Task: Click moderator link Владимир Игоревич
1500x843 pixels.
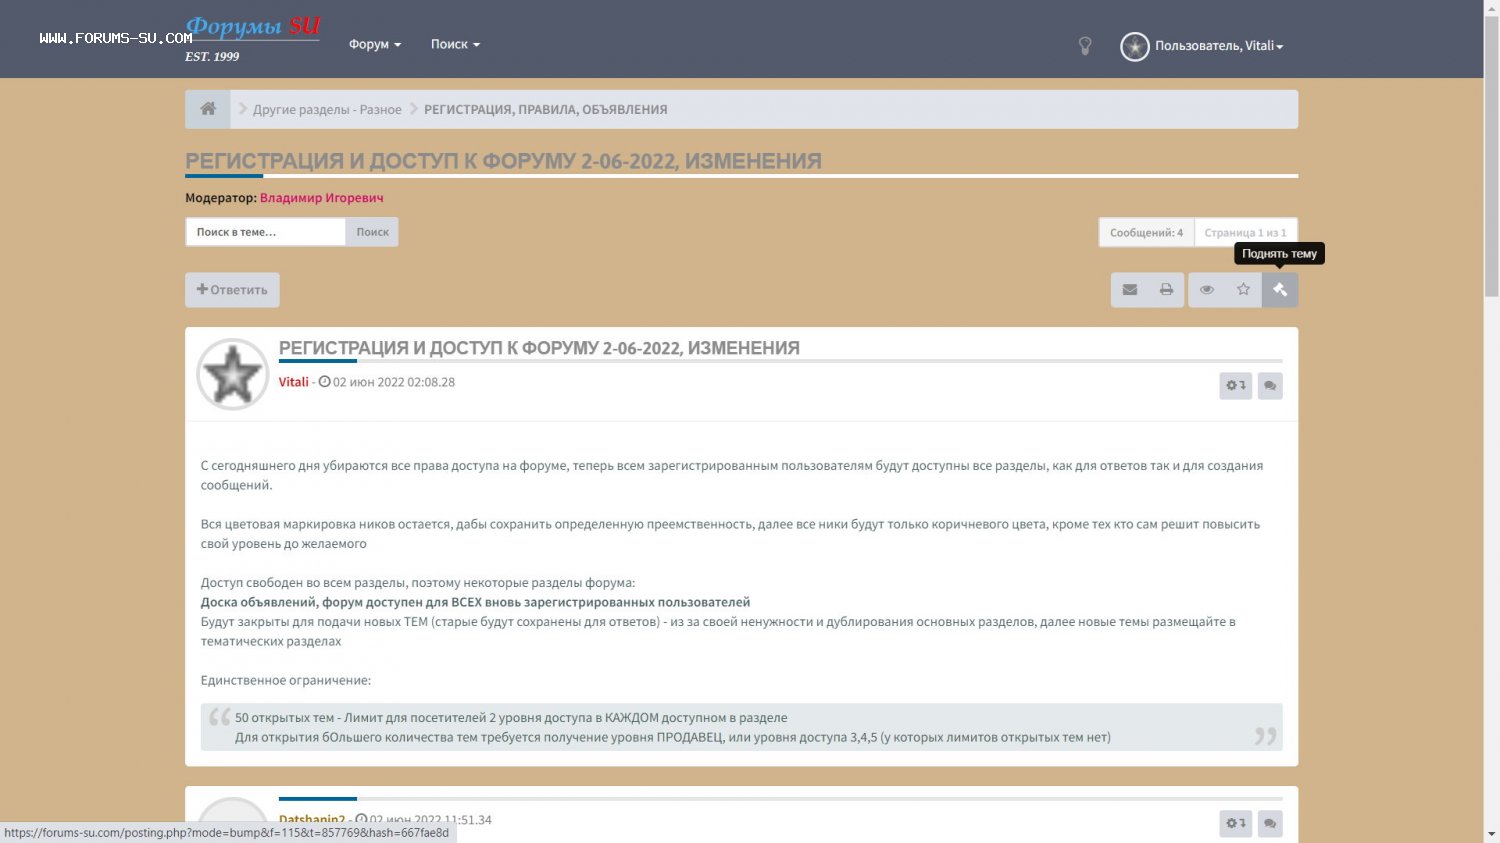Action: pos(321,198)
